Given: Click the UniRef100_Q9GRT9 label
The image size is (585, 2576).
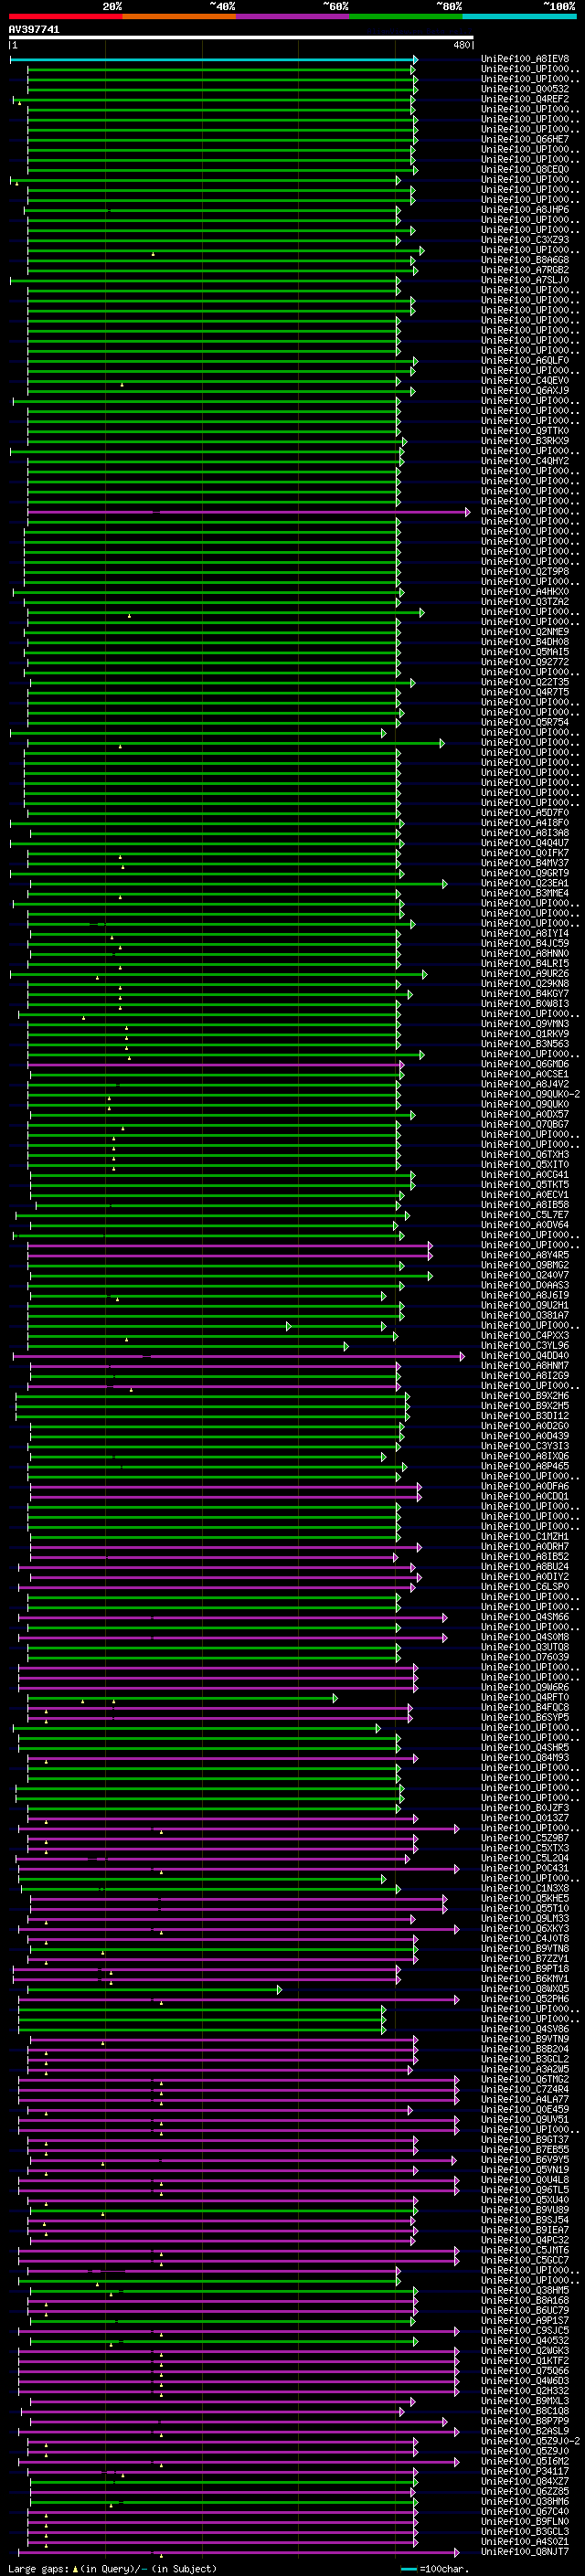Looking at the screenshot, I should click(x=525, y=873).
